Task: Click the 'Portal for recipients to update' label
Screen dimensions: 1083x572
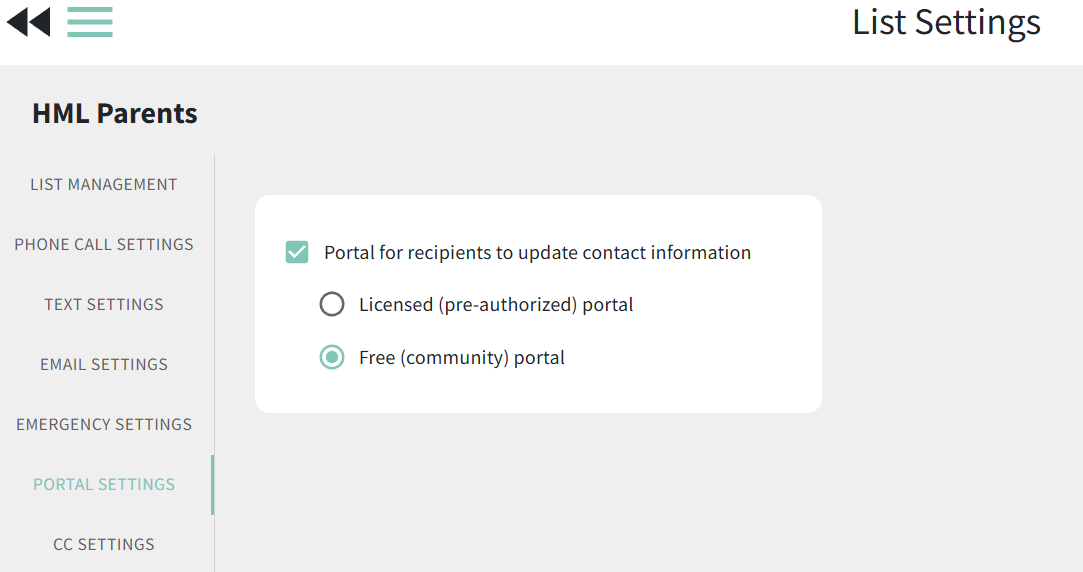Action: point(537,253)
